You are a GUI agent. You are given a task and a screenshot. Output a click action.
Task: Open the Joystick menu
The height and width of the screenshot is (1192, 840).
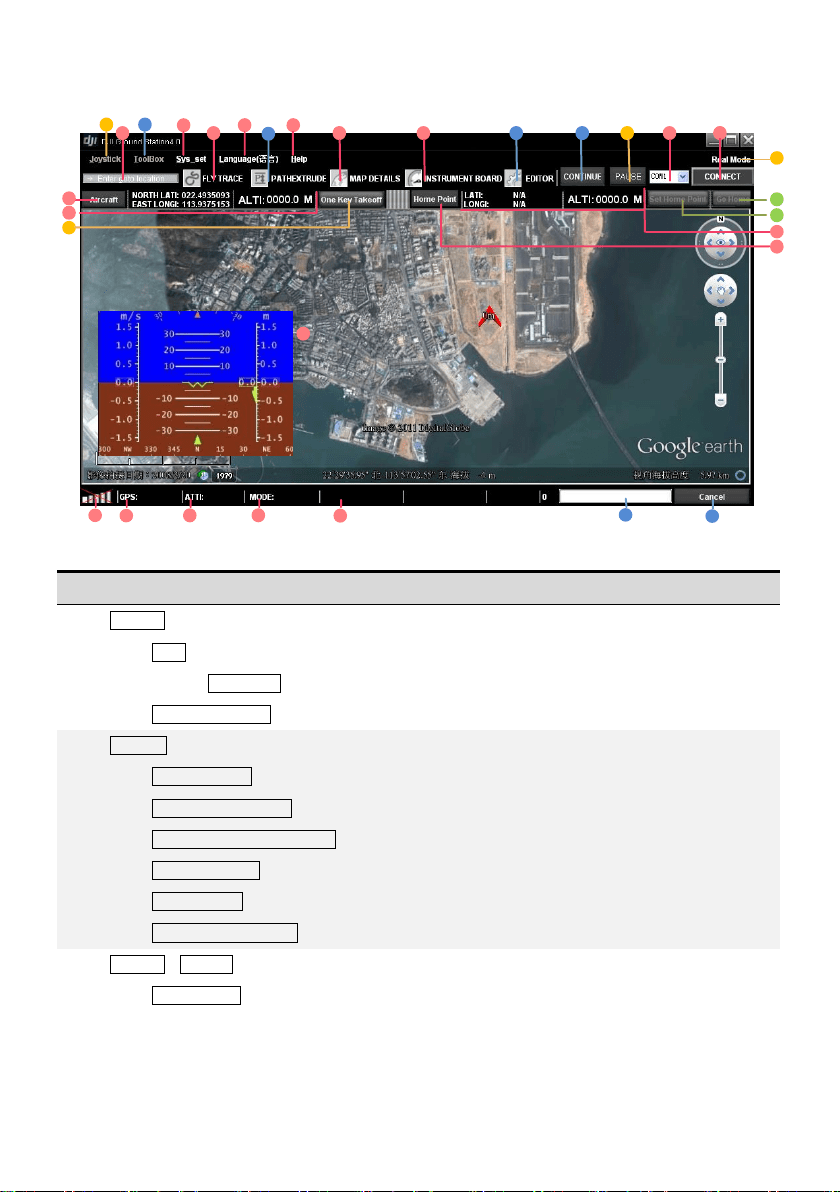[x=105, y=159]
